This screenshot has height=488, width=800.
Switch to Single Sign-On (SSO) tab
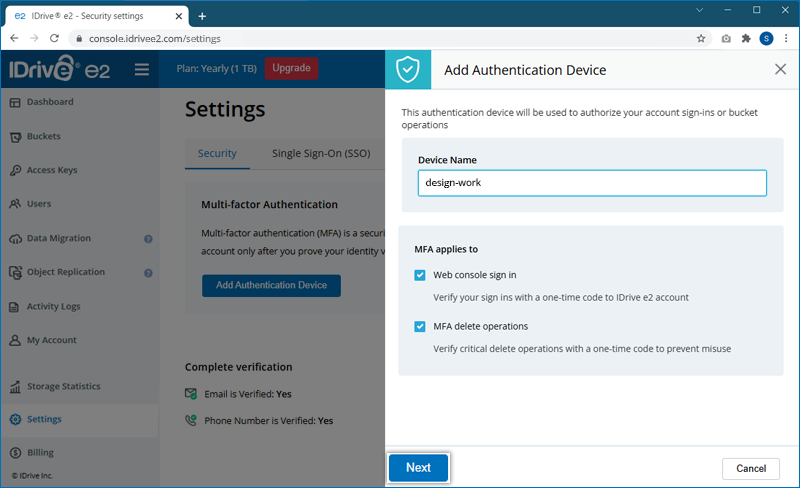(x=321, y=153)
